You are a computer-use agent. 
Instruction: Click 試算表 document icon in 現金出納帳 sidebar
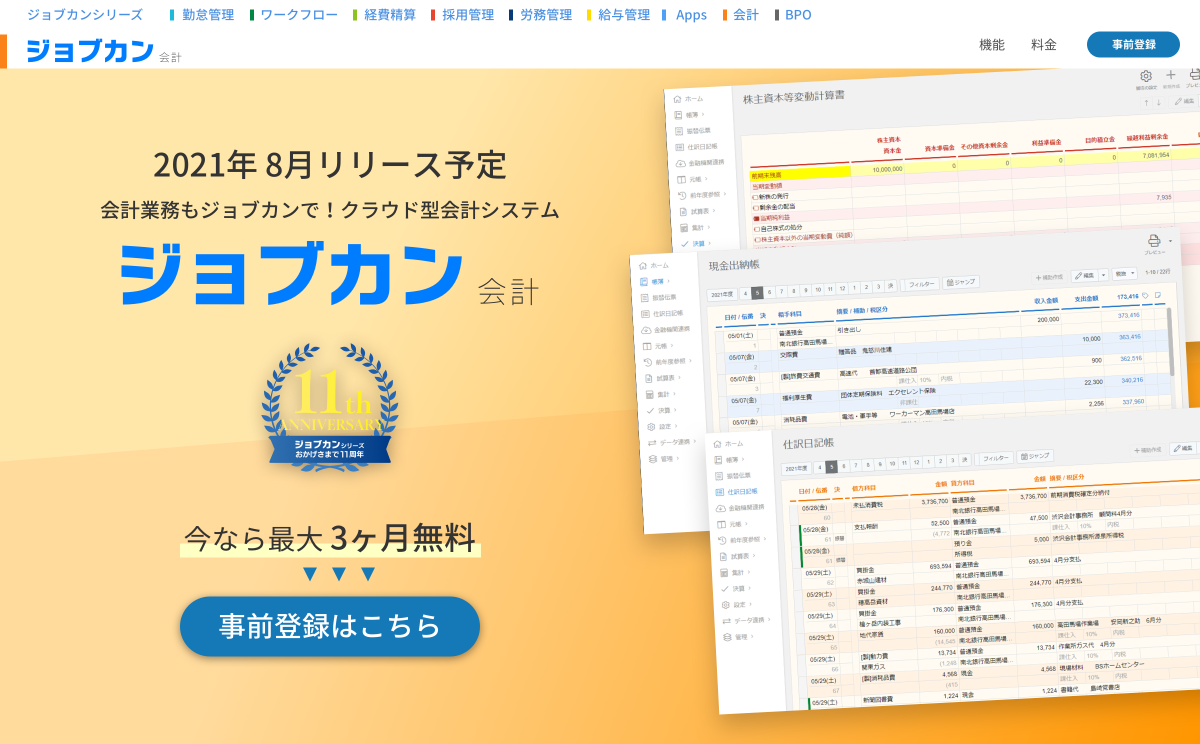pyautogui.click(x=650, y=377)
